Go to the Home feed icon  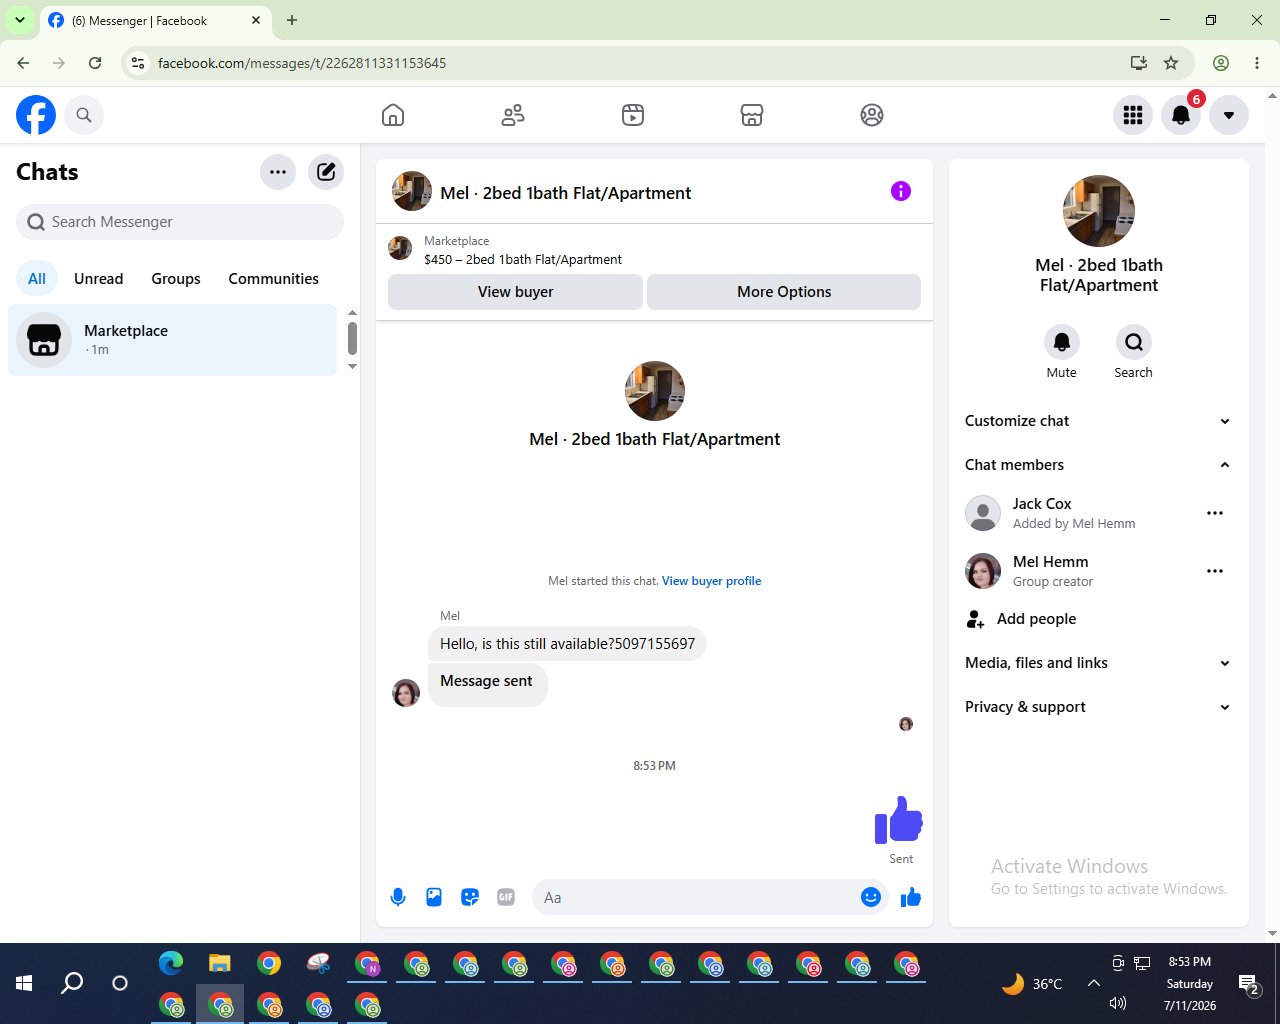393,115
